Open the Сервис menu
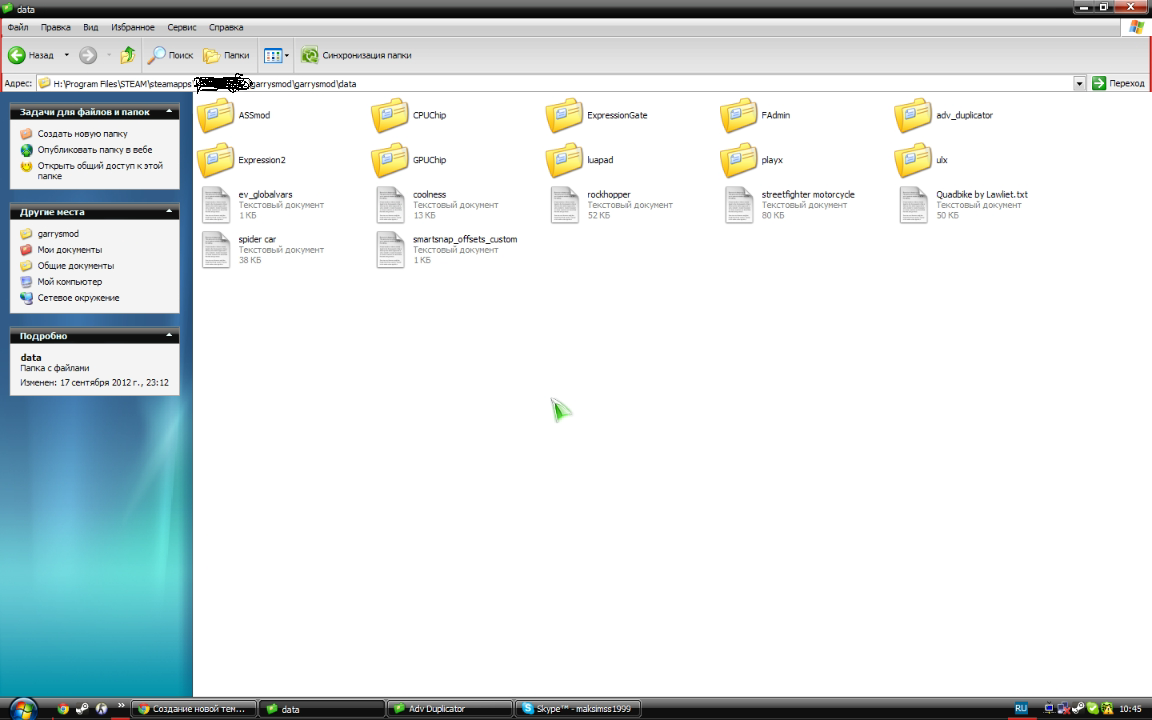1152x720 pixels. point(181,27)
